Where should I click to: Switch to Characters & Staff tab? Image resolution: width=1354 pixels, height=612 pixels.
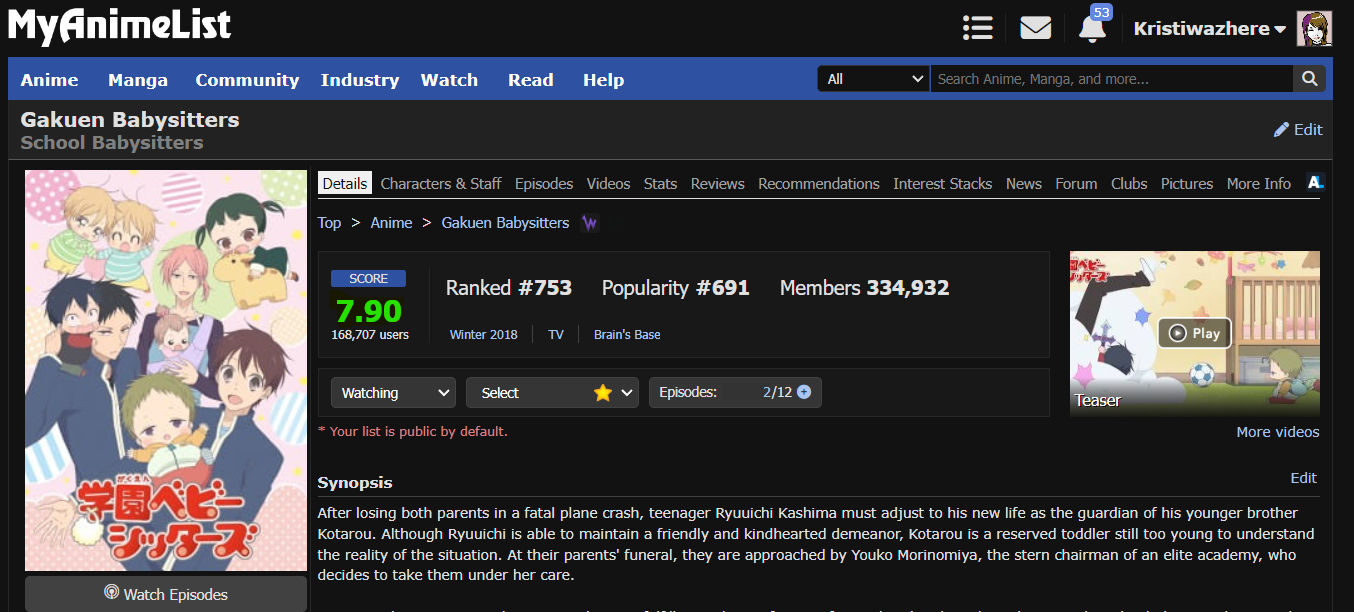click(441, 183)
